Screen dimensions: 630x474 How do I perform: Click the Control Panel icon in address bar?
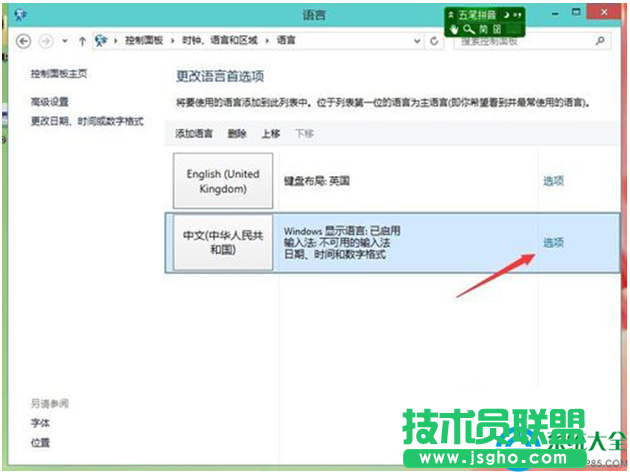(101, 40)
